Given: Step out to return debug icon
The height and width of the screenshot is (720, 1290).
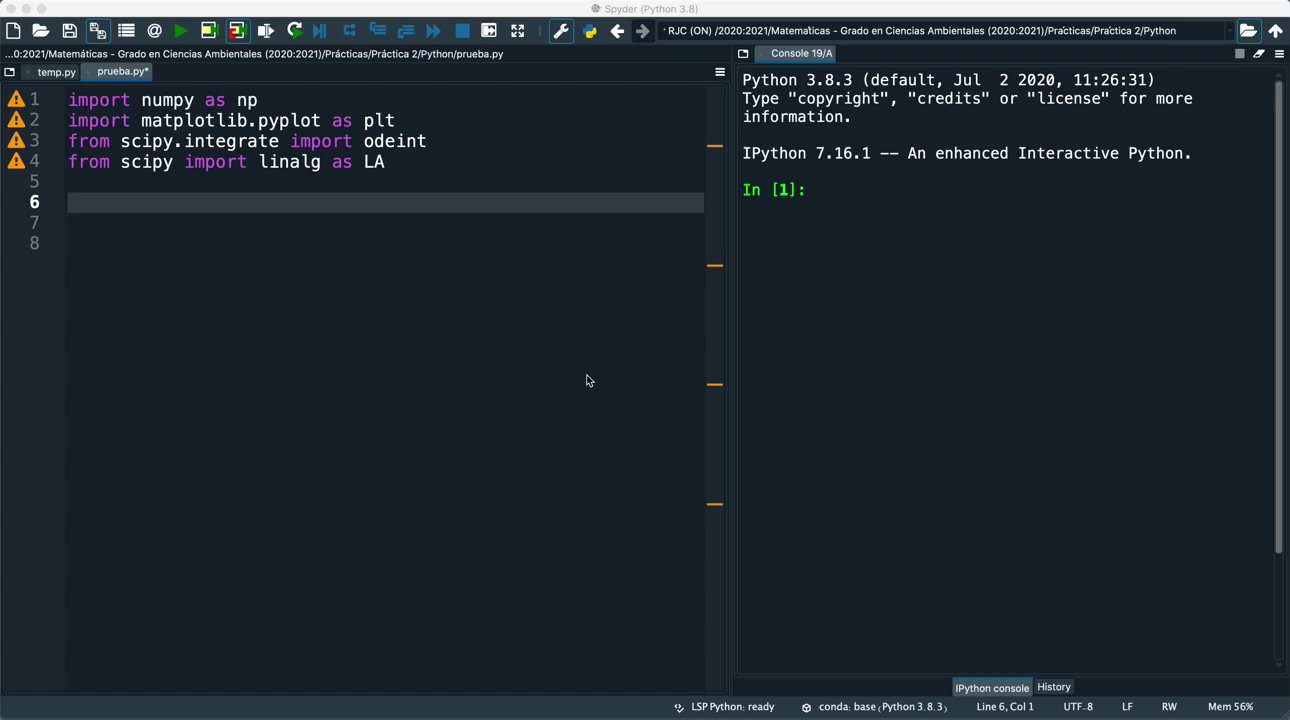Looking at the screenshot, I should [405, 31].
